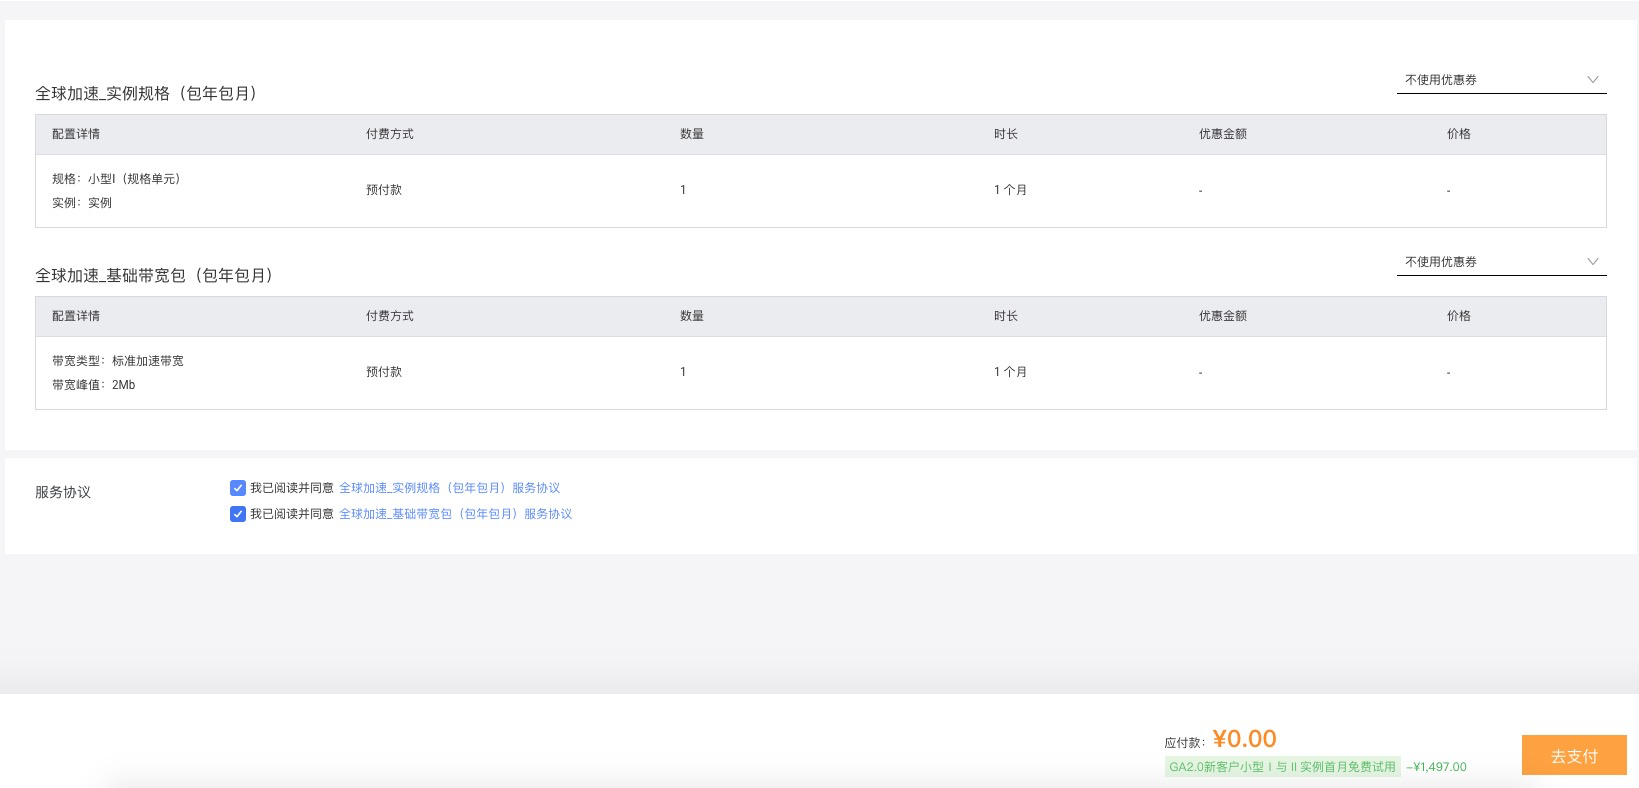Click 带宽峰值: 2Mb configuration detail text

pyautogui.click(x=93, y=385)
